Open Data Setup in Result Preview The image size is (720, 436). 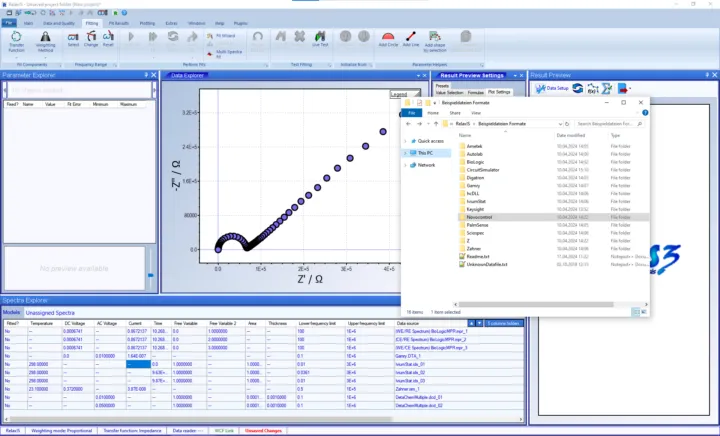(551, 88)
